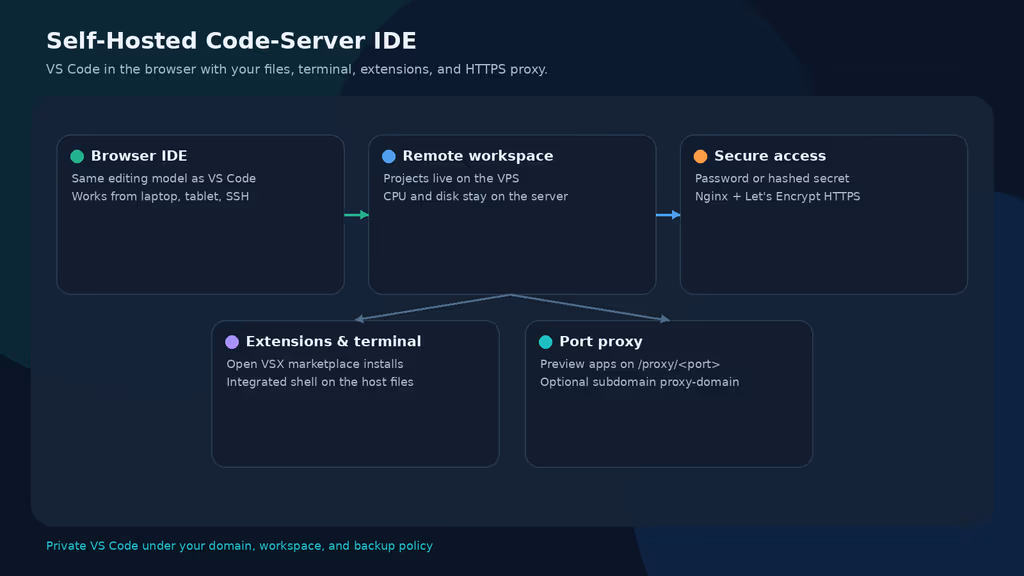1024x576 pixels.
Task: Click the line Integrated shell on the host files
Action: [320, 381]
